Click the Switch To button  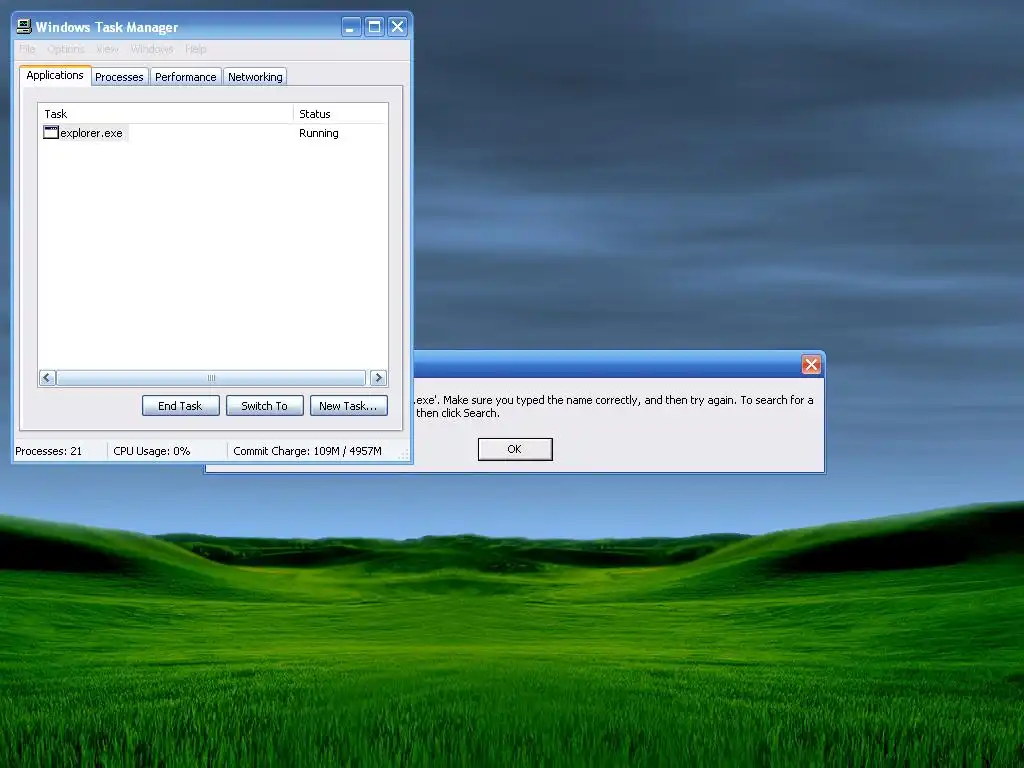(264, 406)
